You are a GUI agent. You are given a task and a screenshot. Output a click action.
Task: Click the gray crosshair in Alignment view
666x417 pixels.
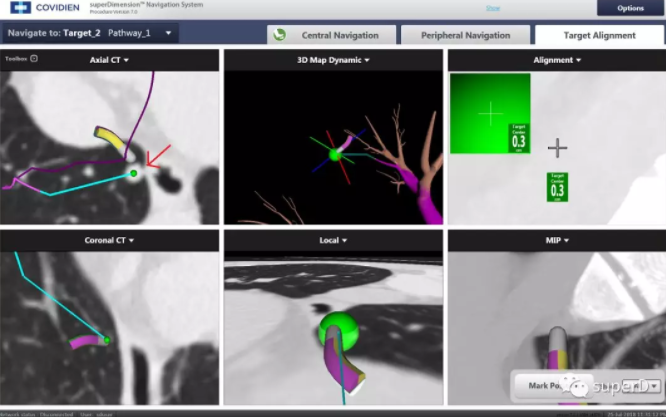[x=557, y=148]
